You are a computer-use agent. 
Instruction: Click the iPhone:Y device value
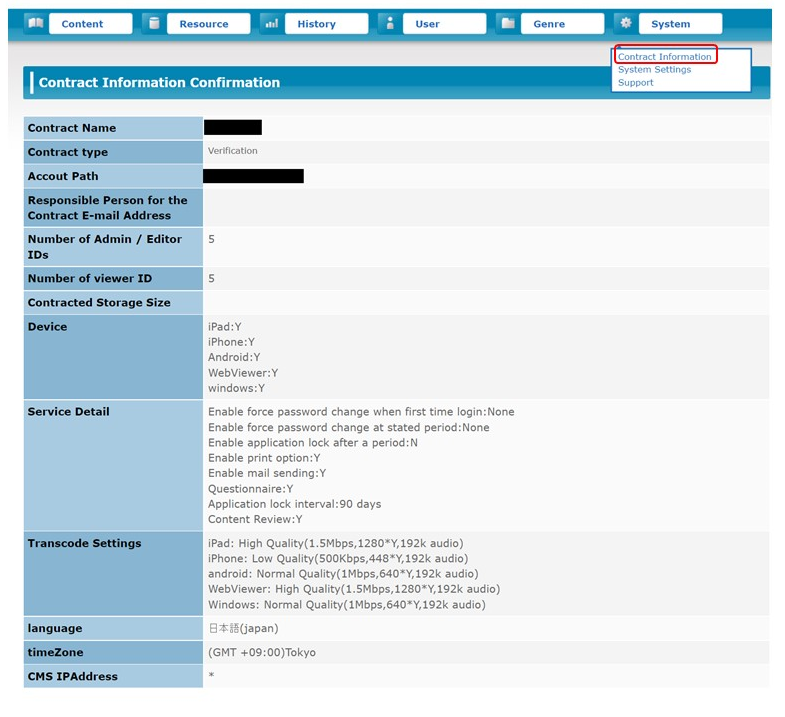click(231, 342)
